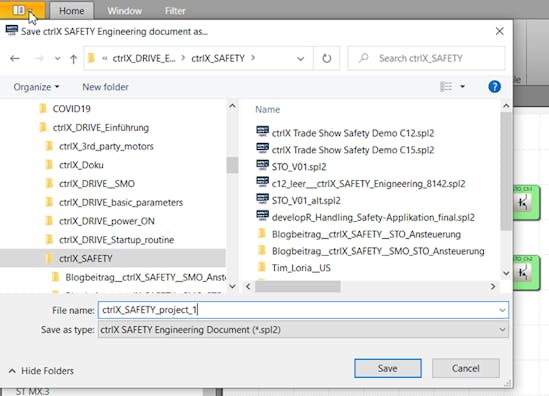Click the Name column header
The height and width of the screenshot is (396, 549).
click(267, 110)
